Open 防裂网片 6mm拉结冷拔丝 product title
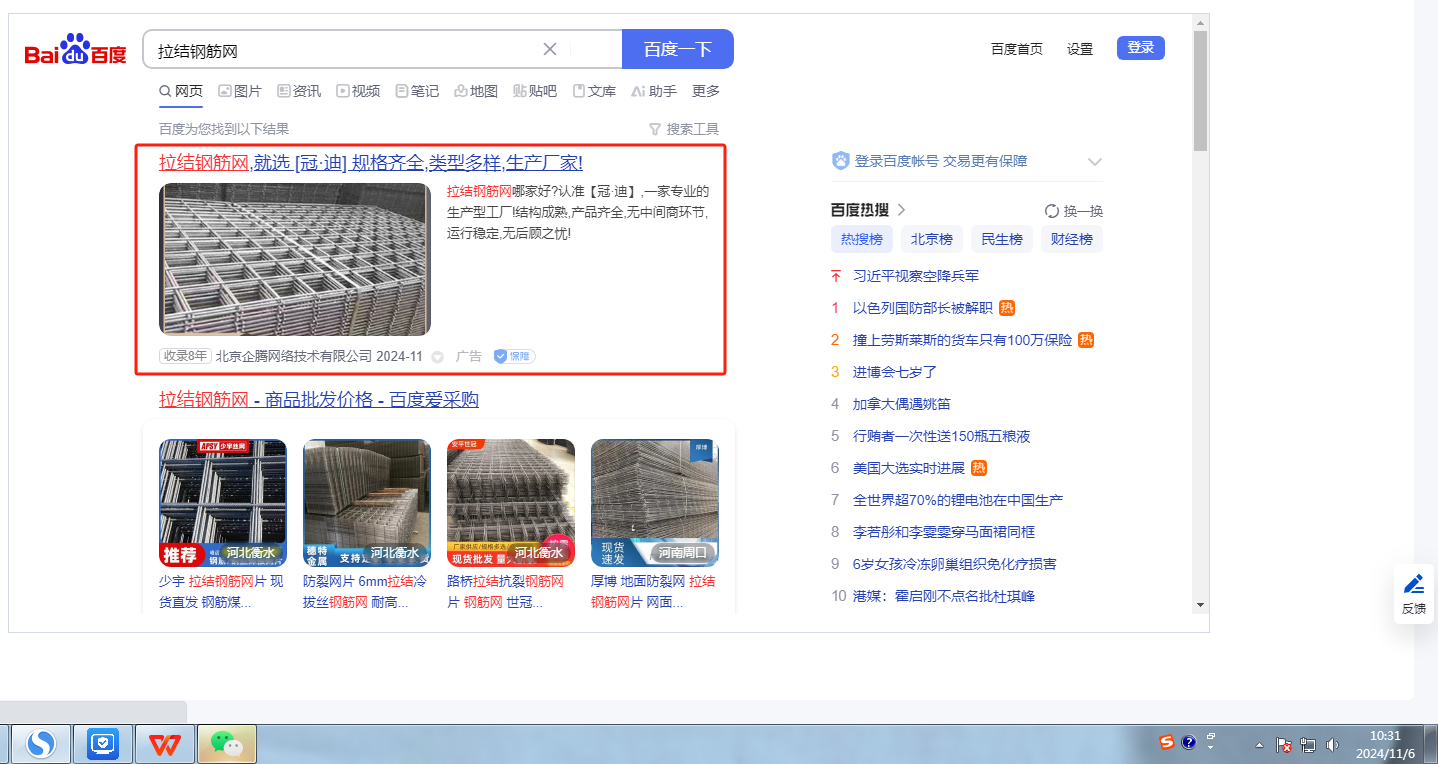Viewport: 1438px width, 764px height. coord(365,592)
